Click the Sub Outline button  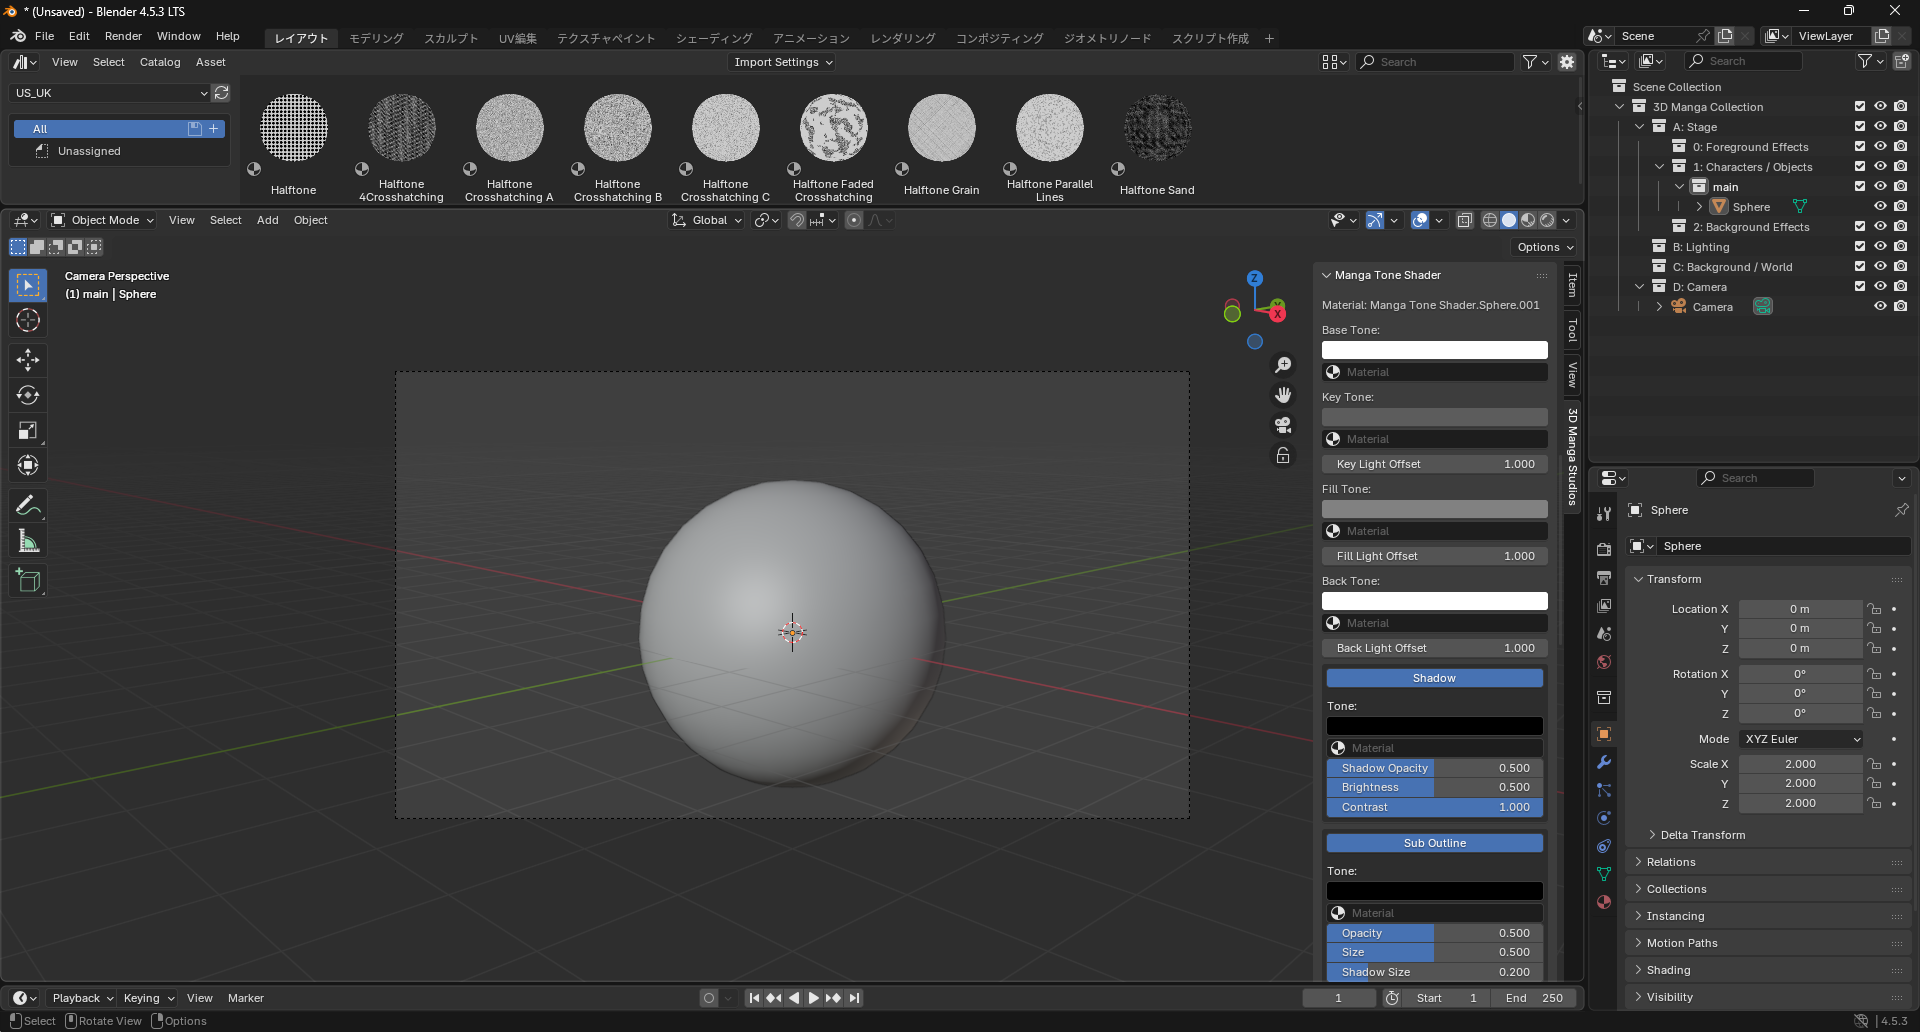tap(1434, 843)
